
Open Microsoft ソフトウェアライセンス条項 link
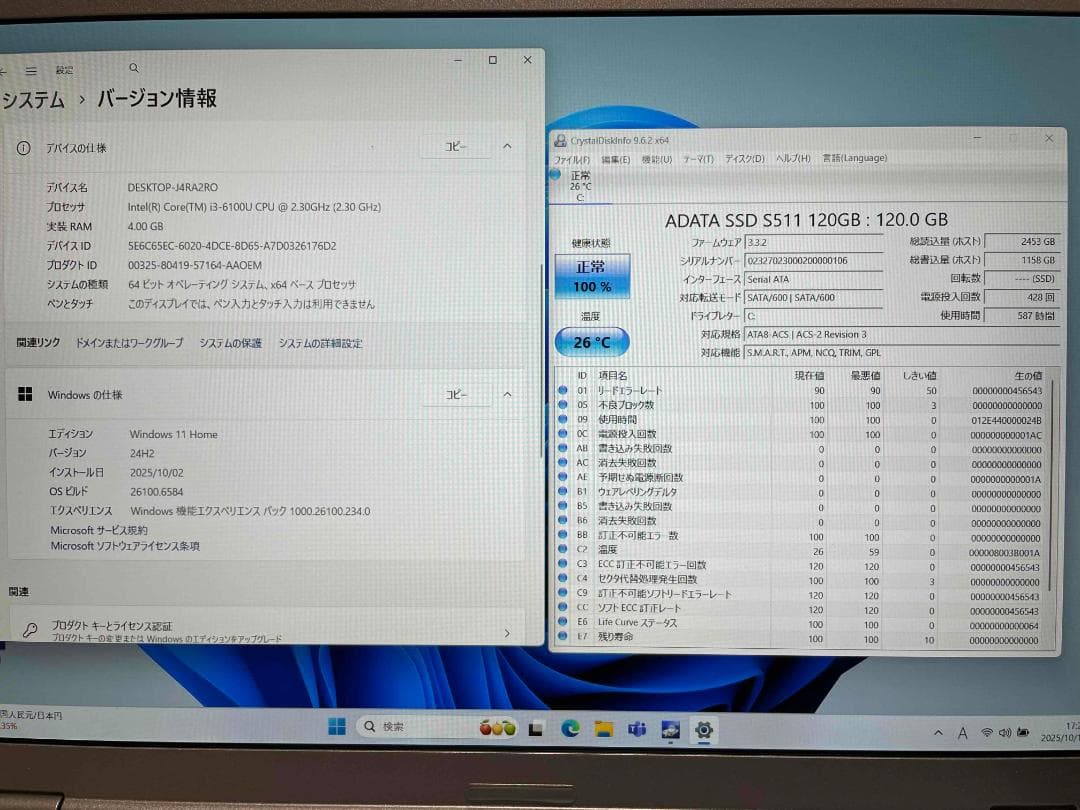point(125,546)
